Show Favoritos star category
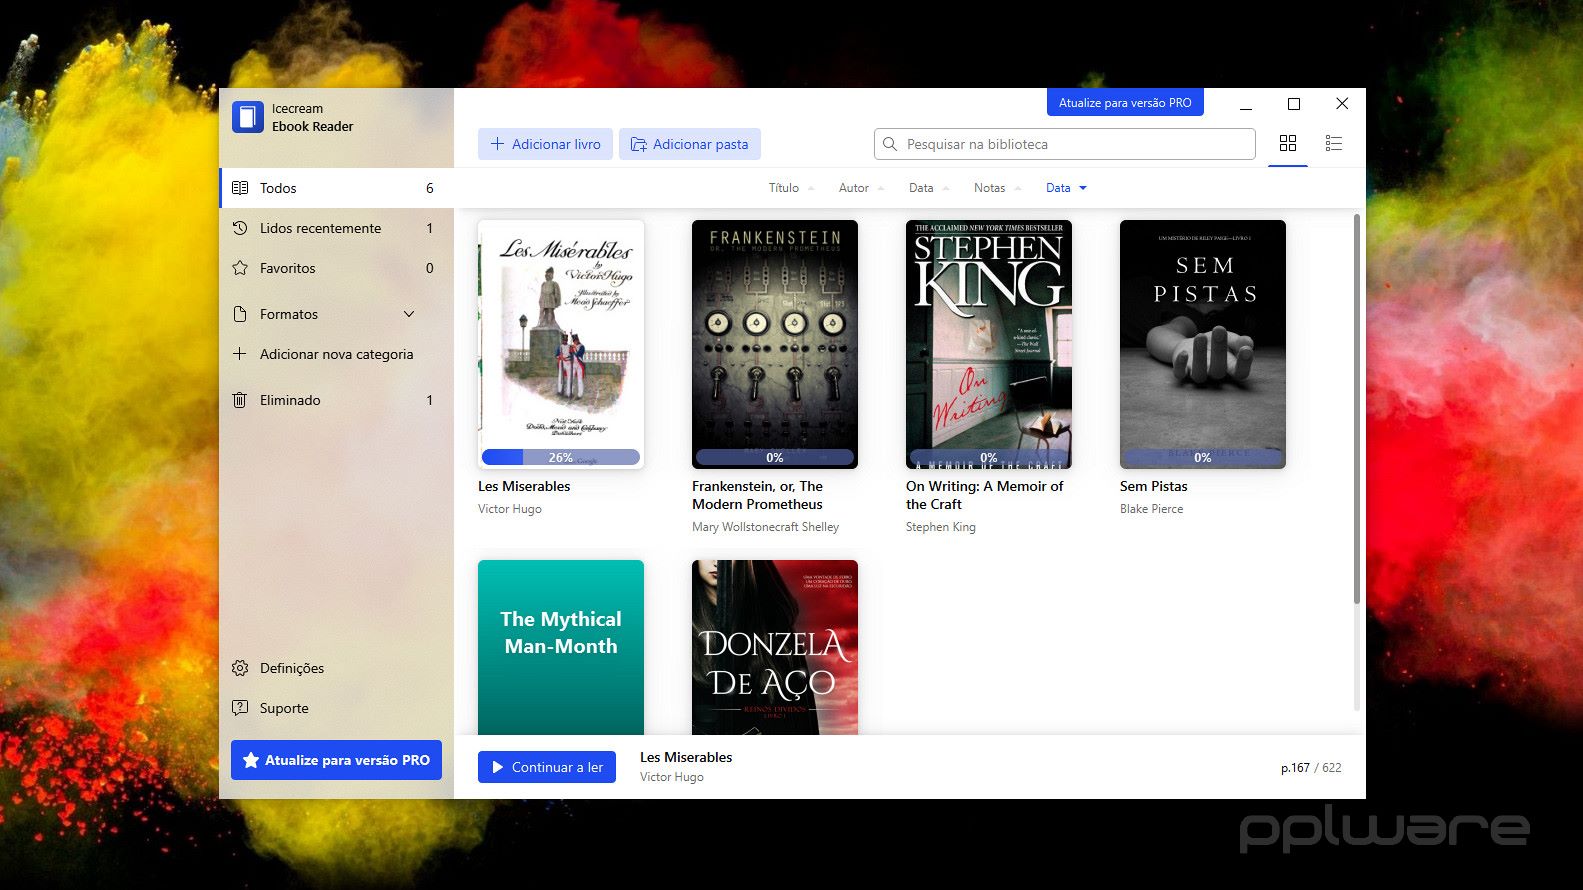 pyautogui.click(x=287, y=268)
